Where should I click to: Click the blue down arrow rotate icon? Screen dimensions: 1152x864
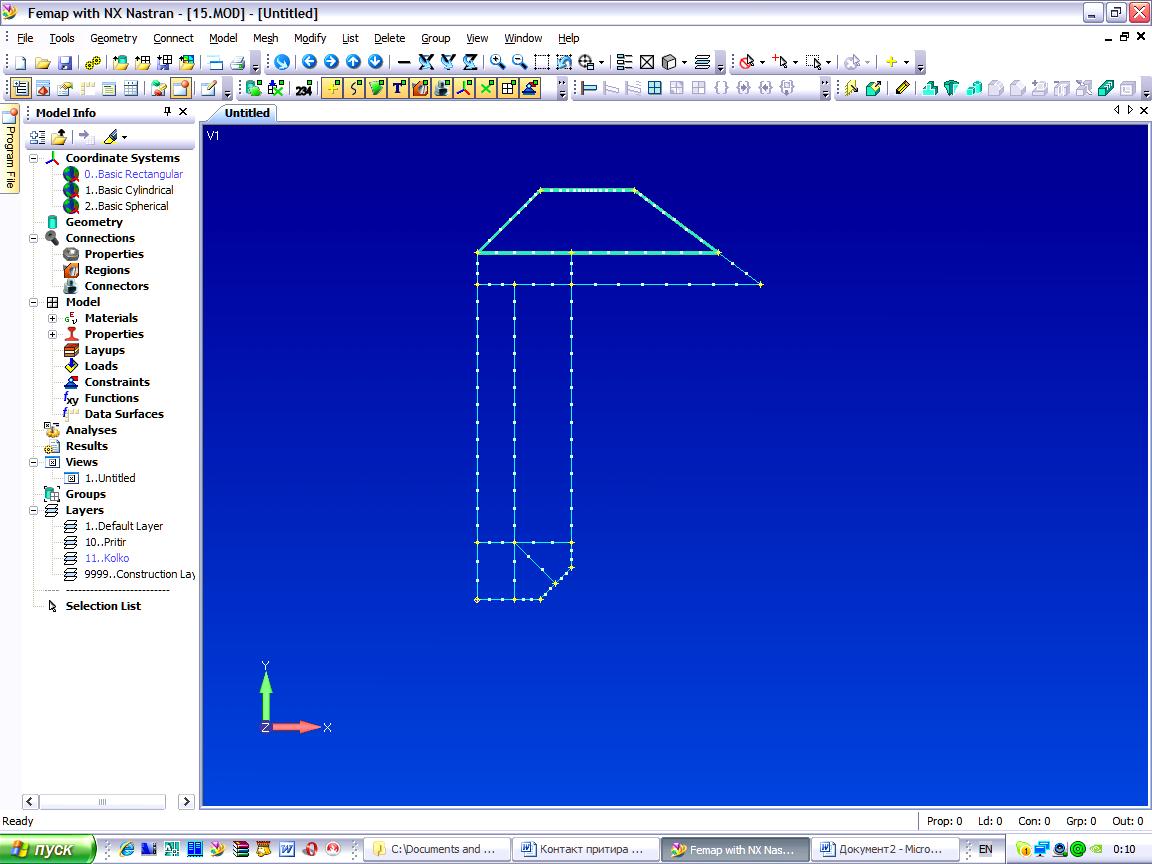(375, 62)
